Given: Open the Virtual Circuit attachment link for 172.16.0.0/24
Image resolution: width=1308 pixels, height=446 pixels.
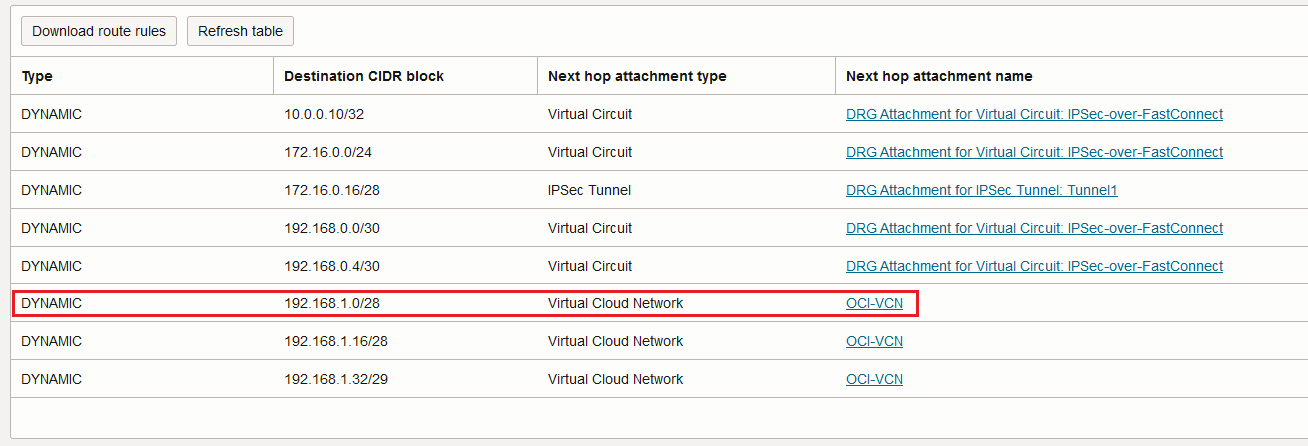Looking at the screenshot, I should [1034, 152].
